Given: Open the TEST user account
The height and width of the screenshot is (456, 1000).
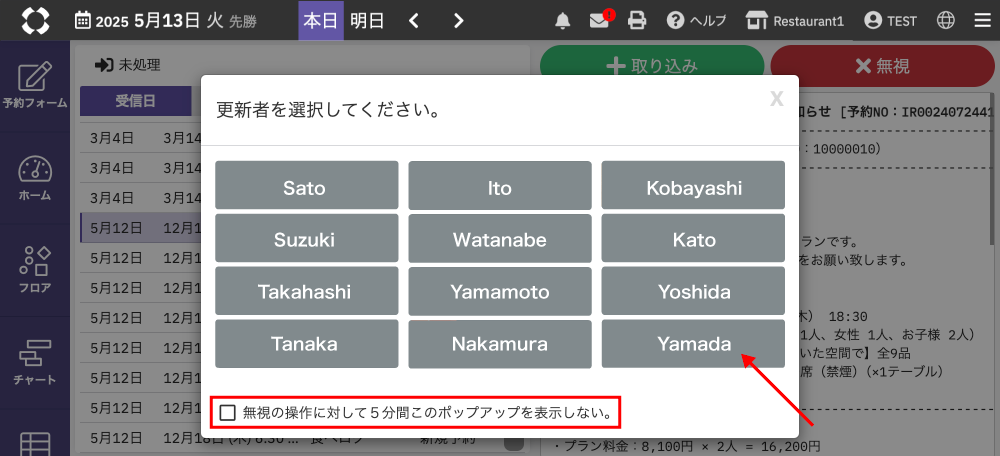Looking at the screenshot, I should click(x=890, y=21).
